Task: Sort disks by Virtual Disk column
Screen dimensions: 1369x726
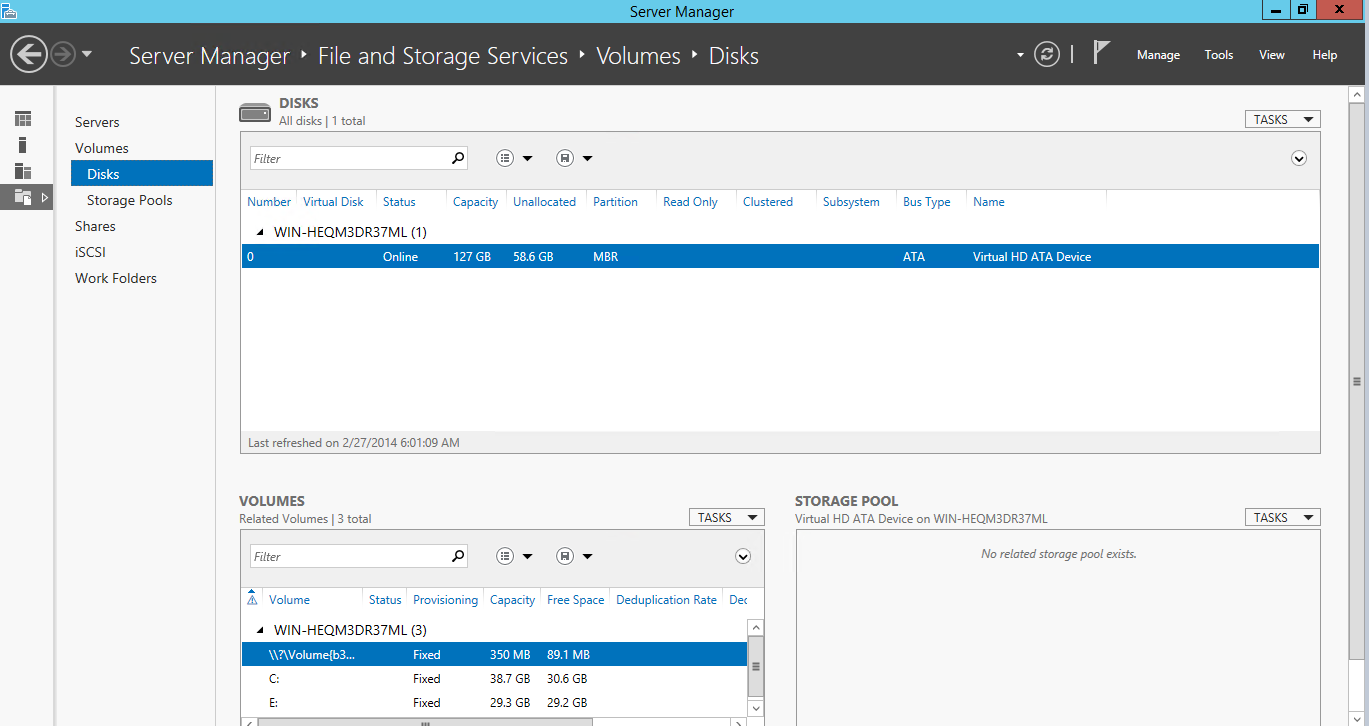Action: pyautogui.click(x=334, y=201)
